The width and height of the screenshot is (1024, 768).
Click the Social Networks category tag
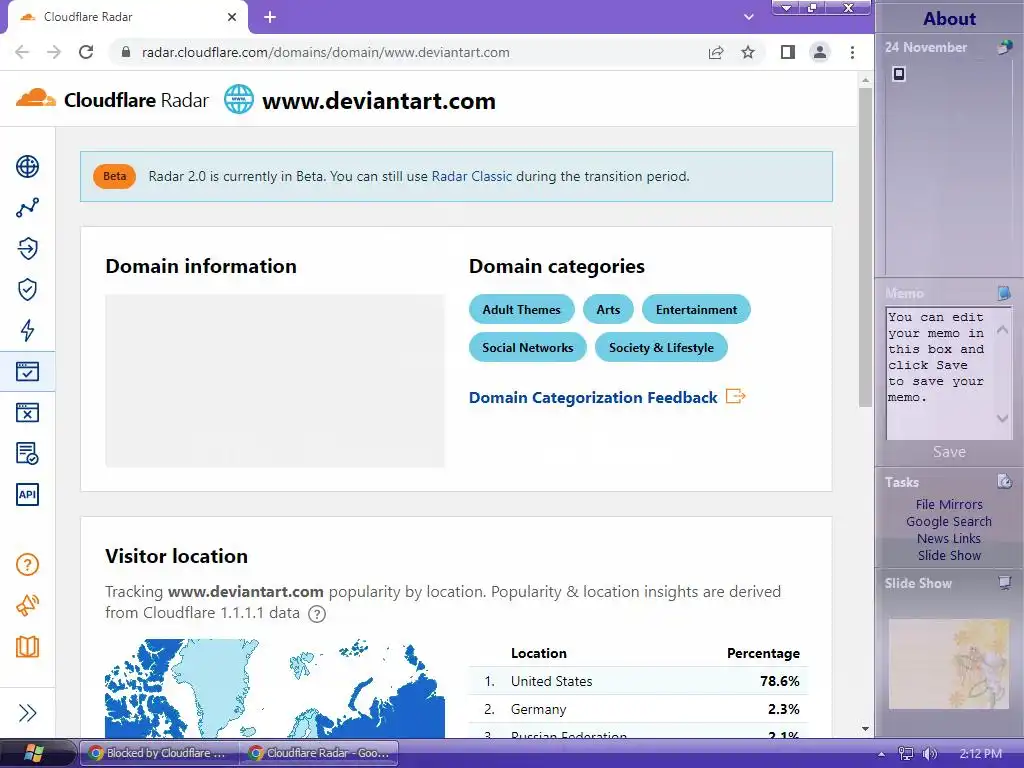528,347
